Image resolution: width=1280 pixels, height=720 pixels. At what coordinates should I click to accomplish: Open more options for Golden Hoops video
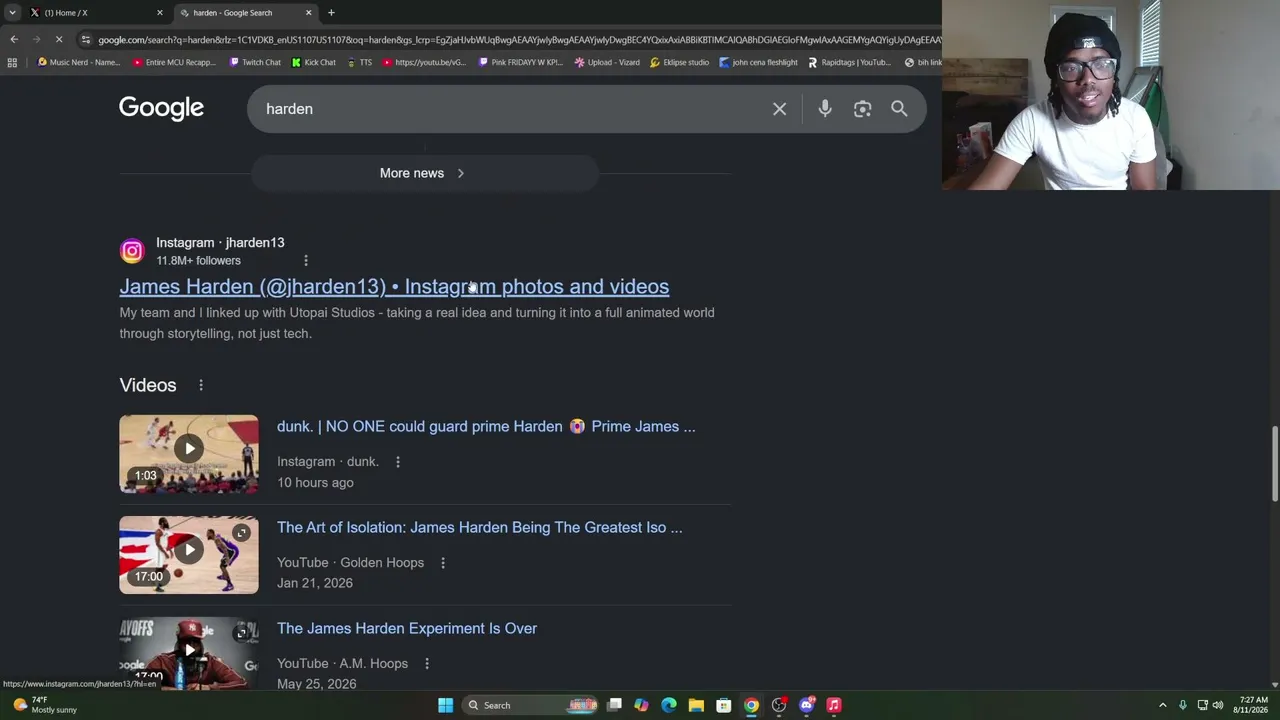click(443, 563)
